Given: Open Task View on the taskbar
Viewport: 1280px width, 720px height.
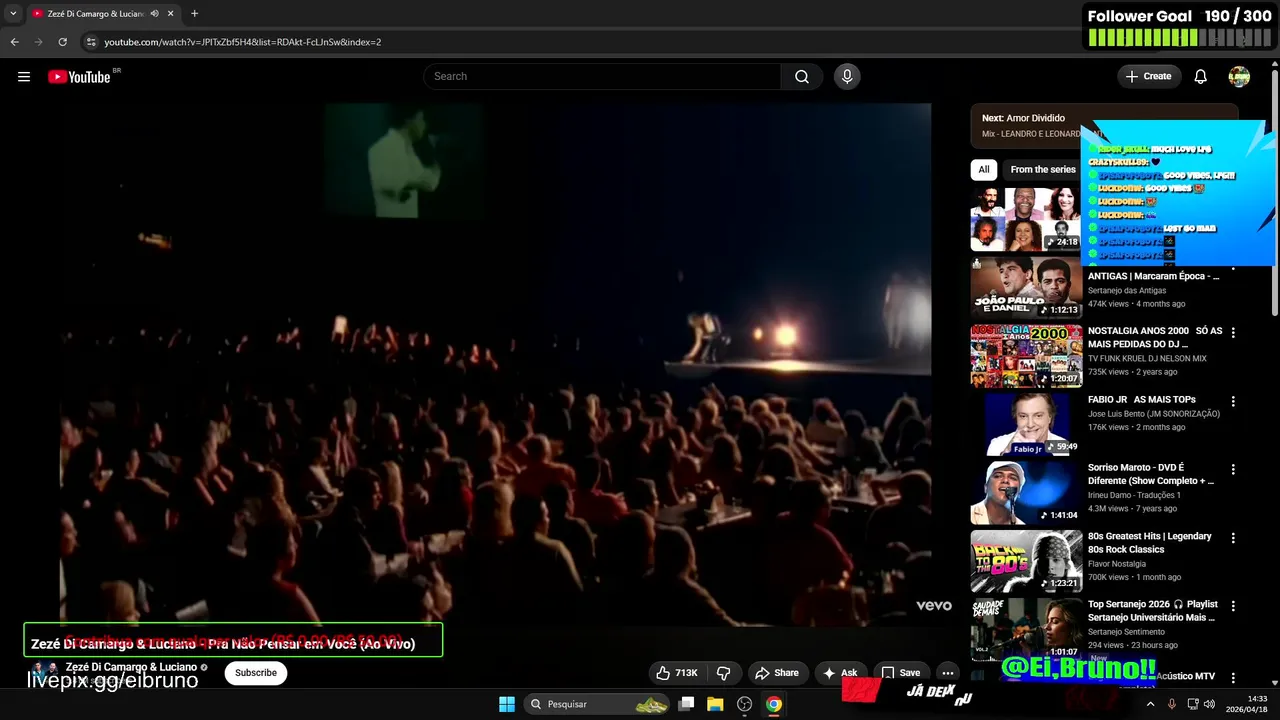Looking at the screenshot, I should (x=686, y=704).
